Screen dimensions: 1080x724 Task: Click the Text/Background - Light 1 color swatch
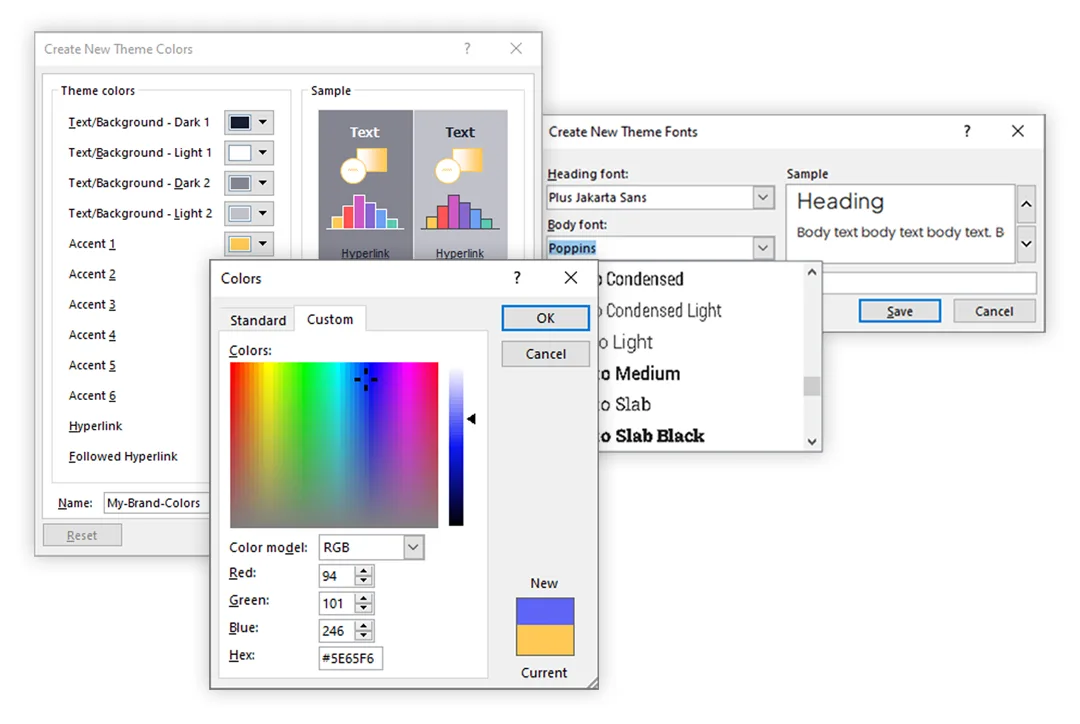click(240, 153)
